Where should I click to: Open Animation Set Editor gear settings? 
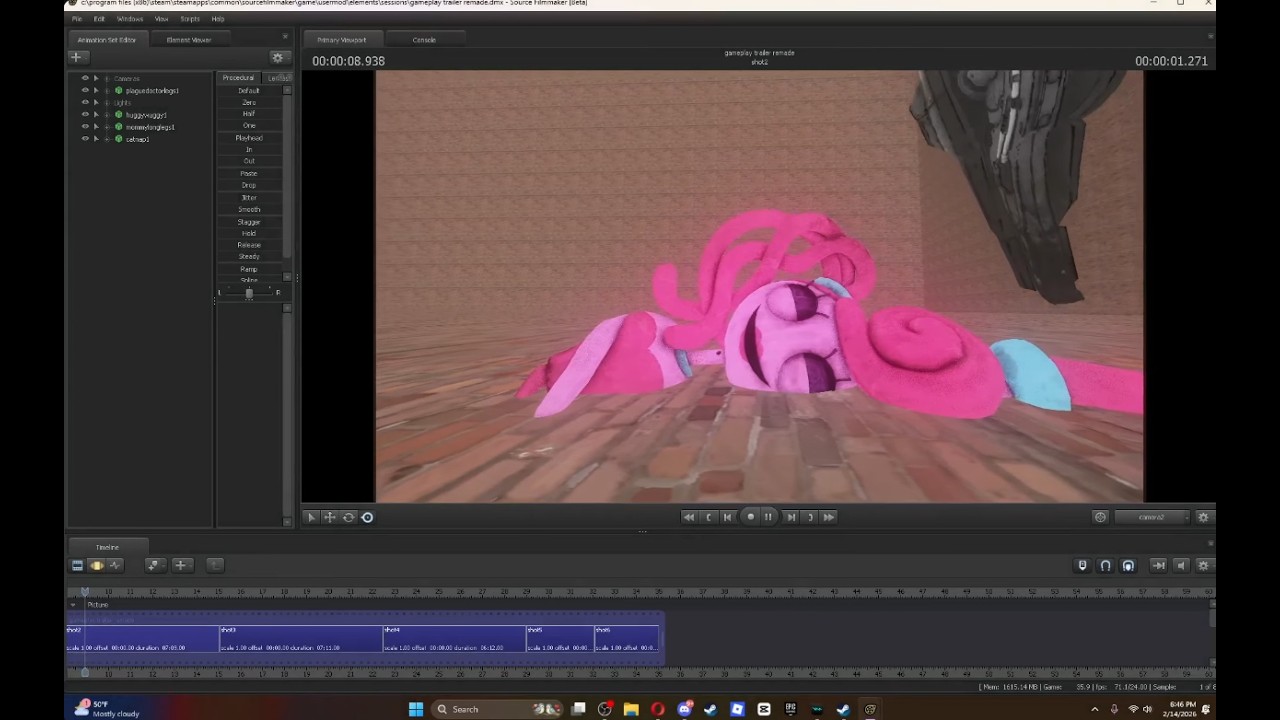point(278,58)
